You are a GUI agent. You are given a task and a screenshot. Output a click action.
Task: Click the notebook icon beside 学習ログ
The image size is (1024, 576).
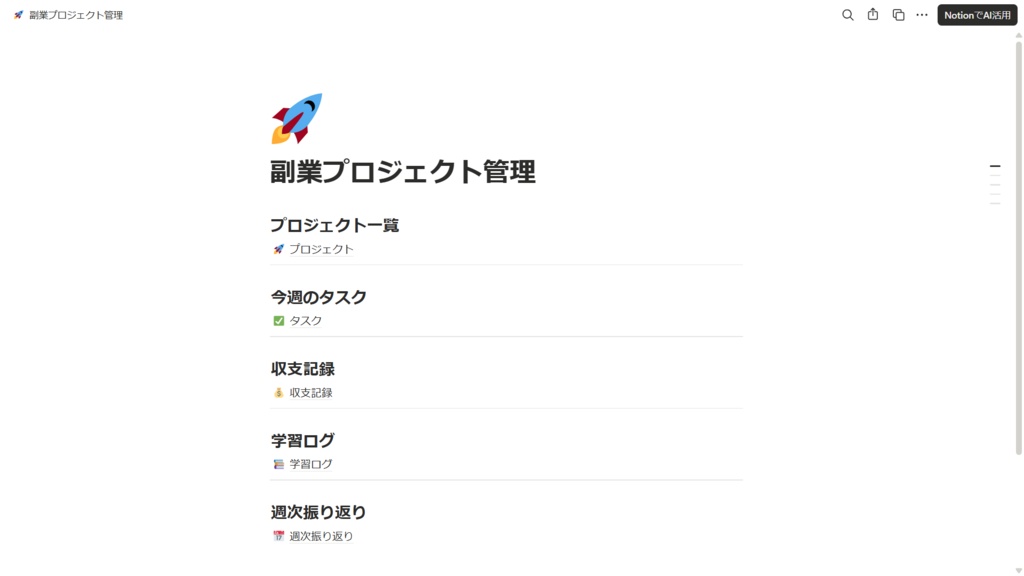[x=277, y=464]
